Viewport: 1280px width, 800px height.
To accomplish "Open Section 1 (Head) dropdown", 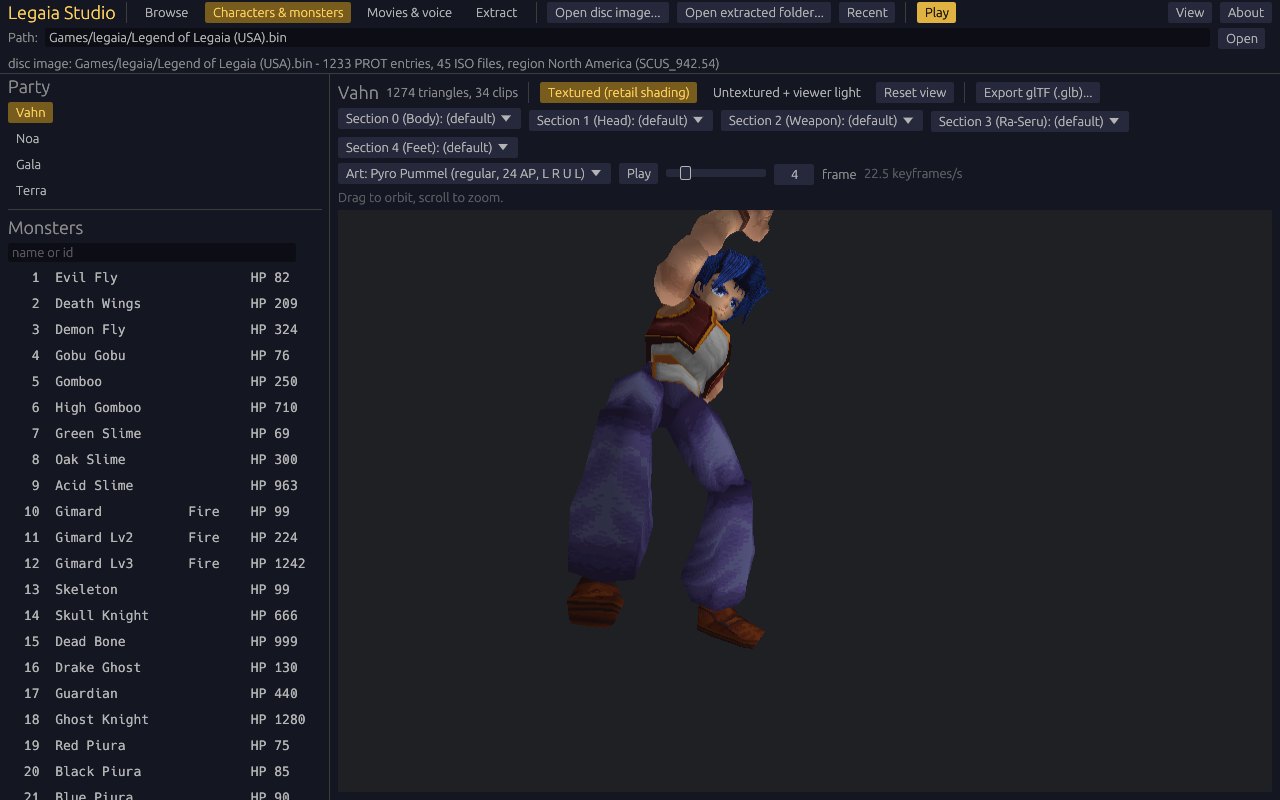I will tap(620, 120).
